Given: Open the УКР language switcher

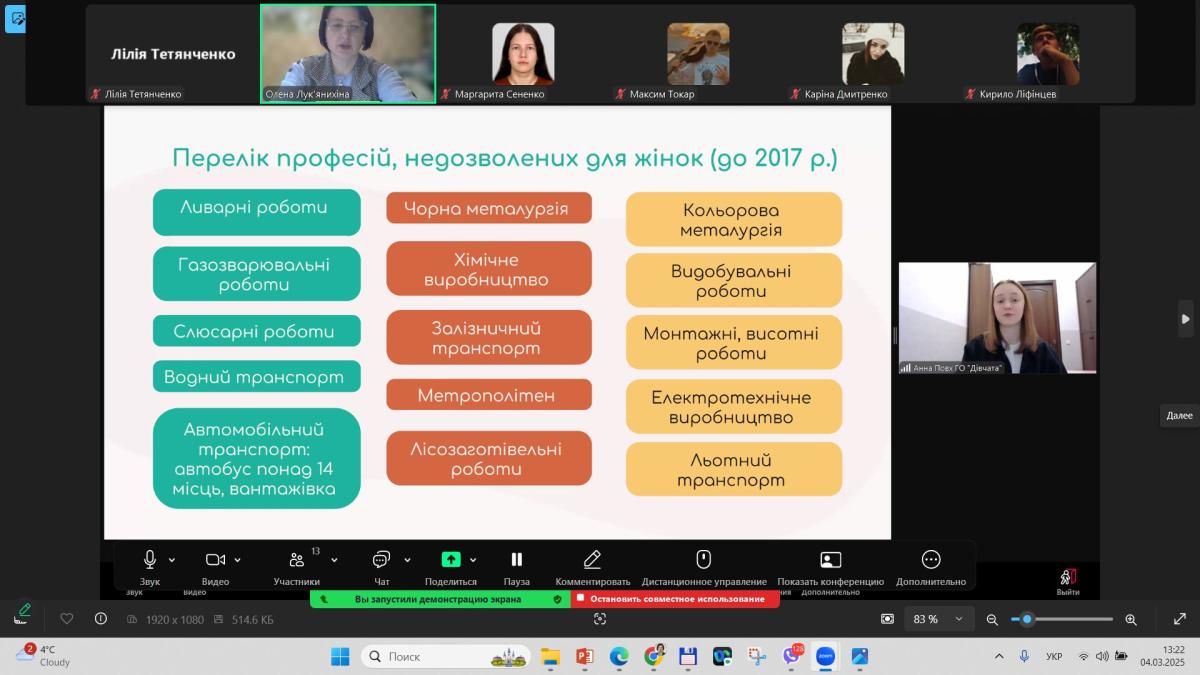Looking at the screenshot, I should pos(1054,657).
